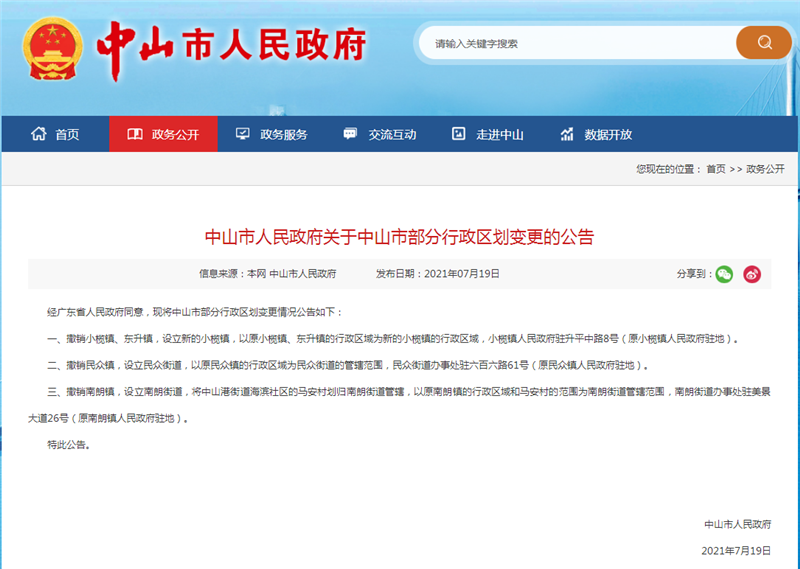Click the red 中山市人民政府 site title
The height and width of the screenshot is (569, 800).
click(231, 45)
